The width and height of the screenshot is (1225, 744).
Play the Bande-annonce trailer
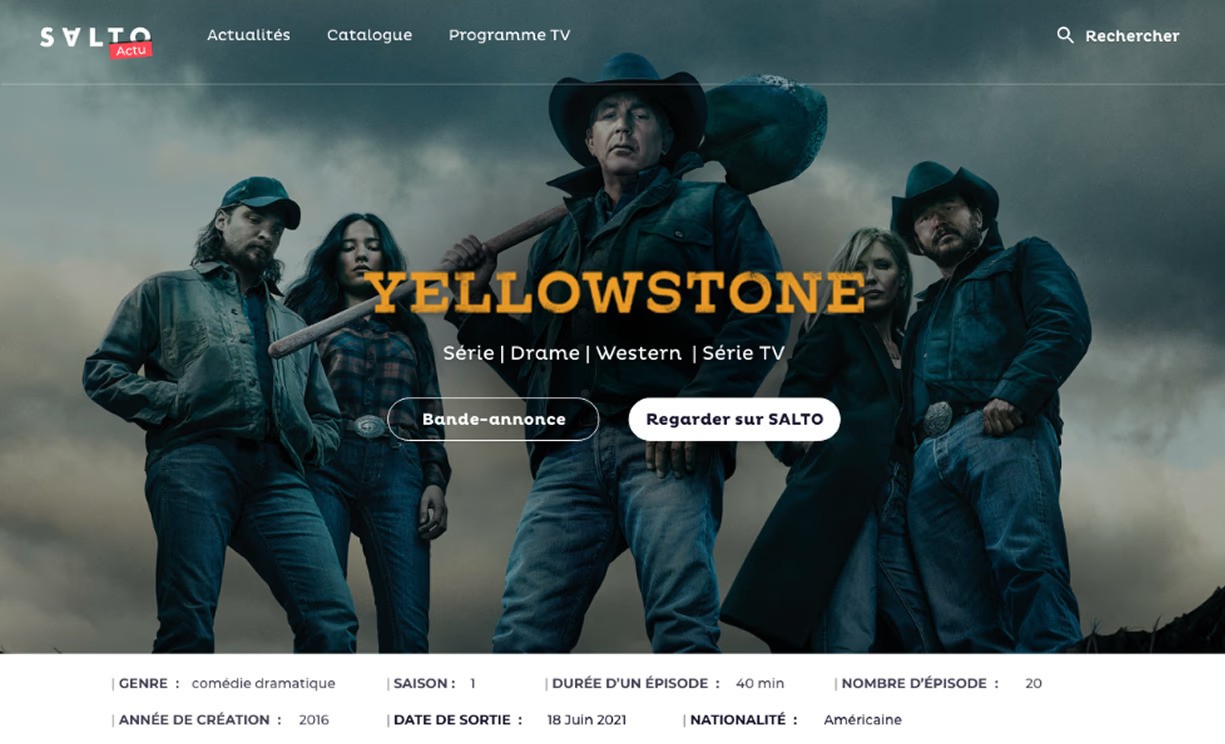[493, 419]
